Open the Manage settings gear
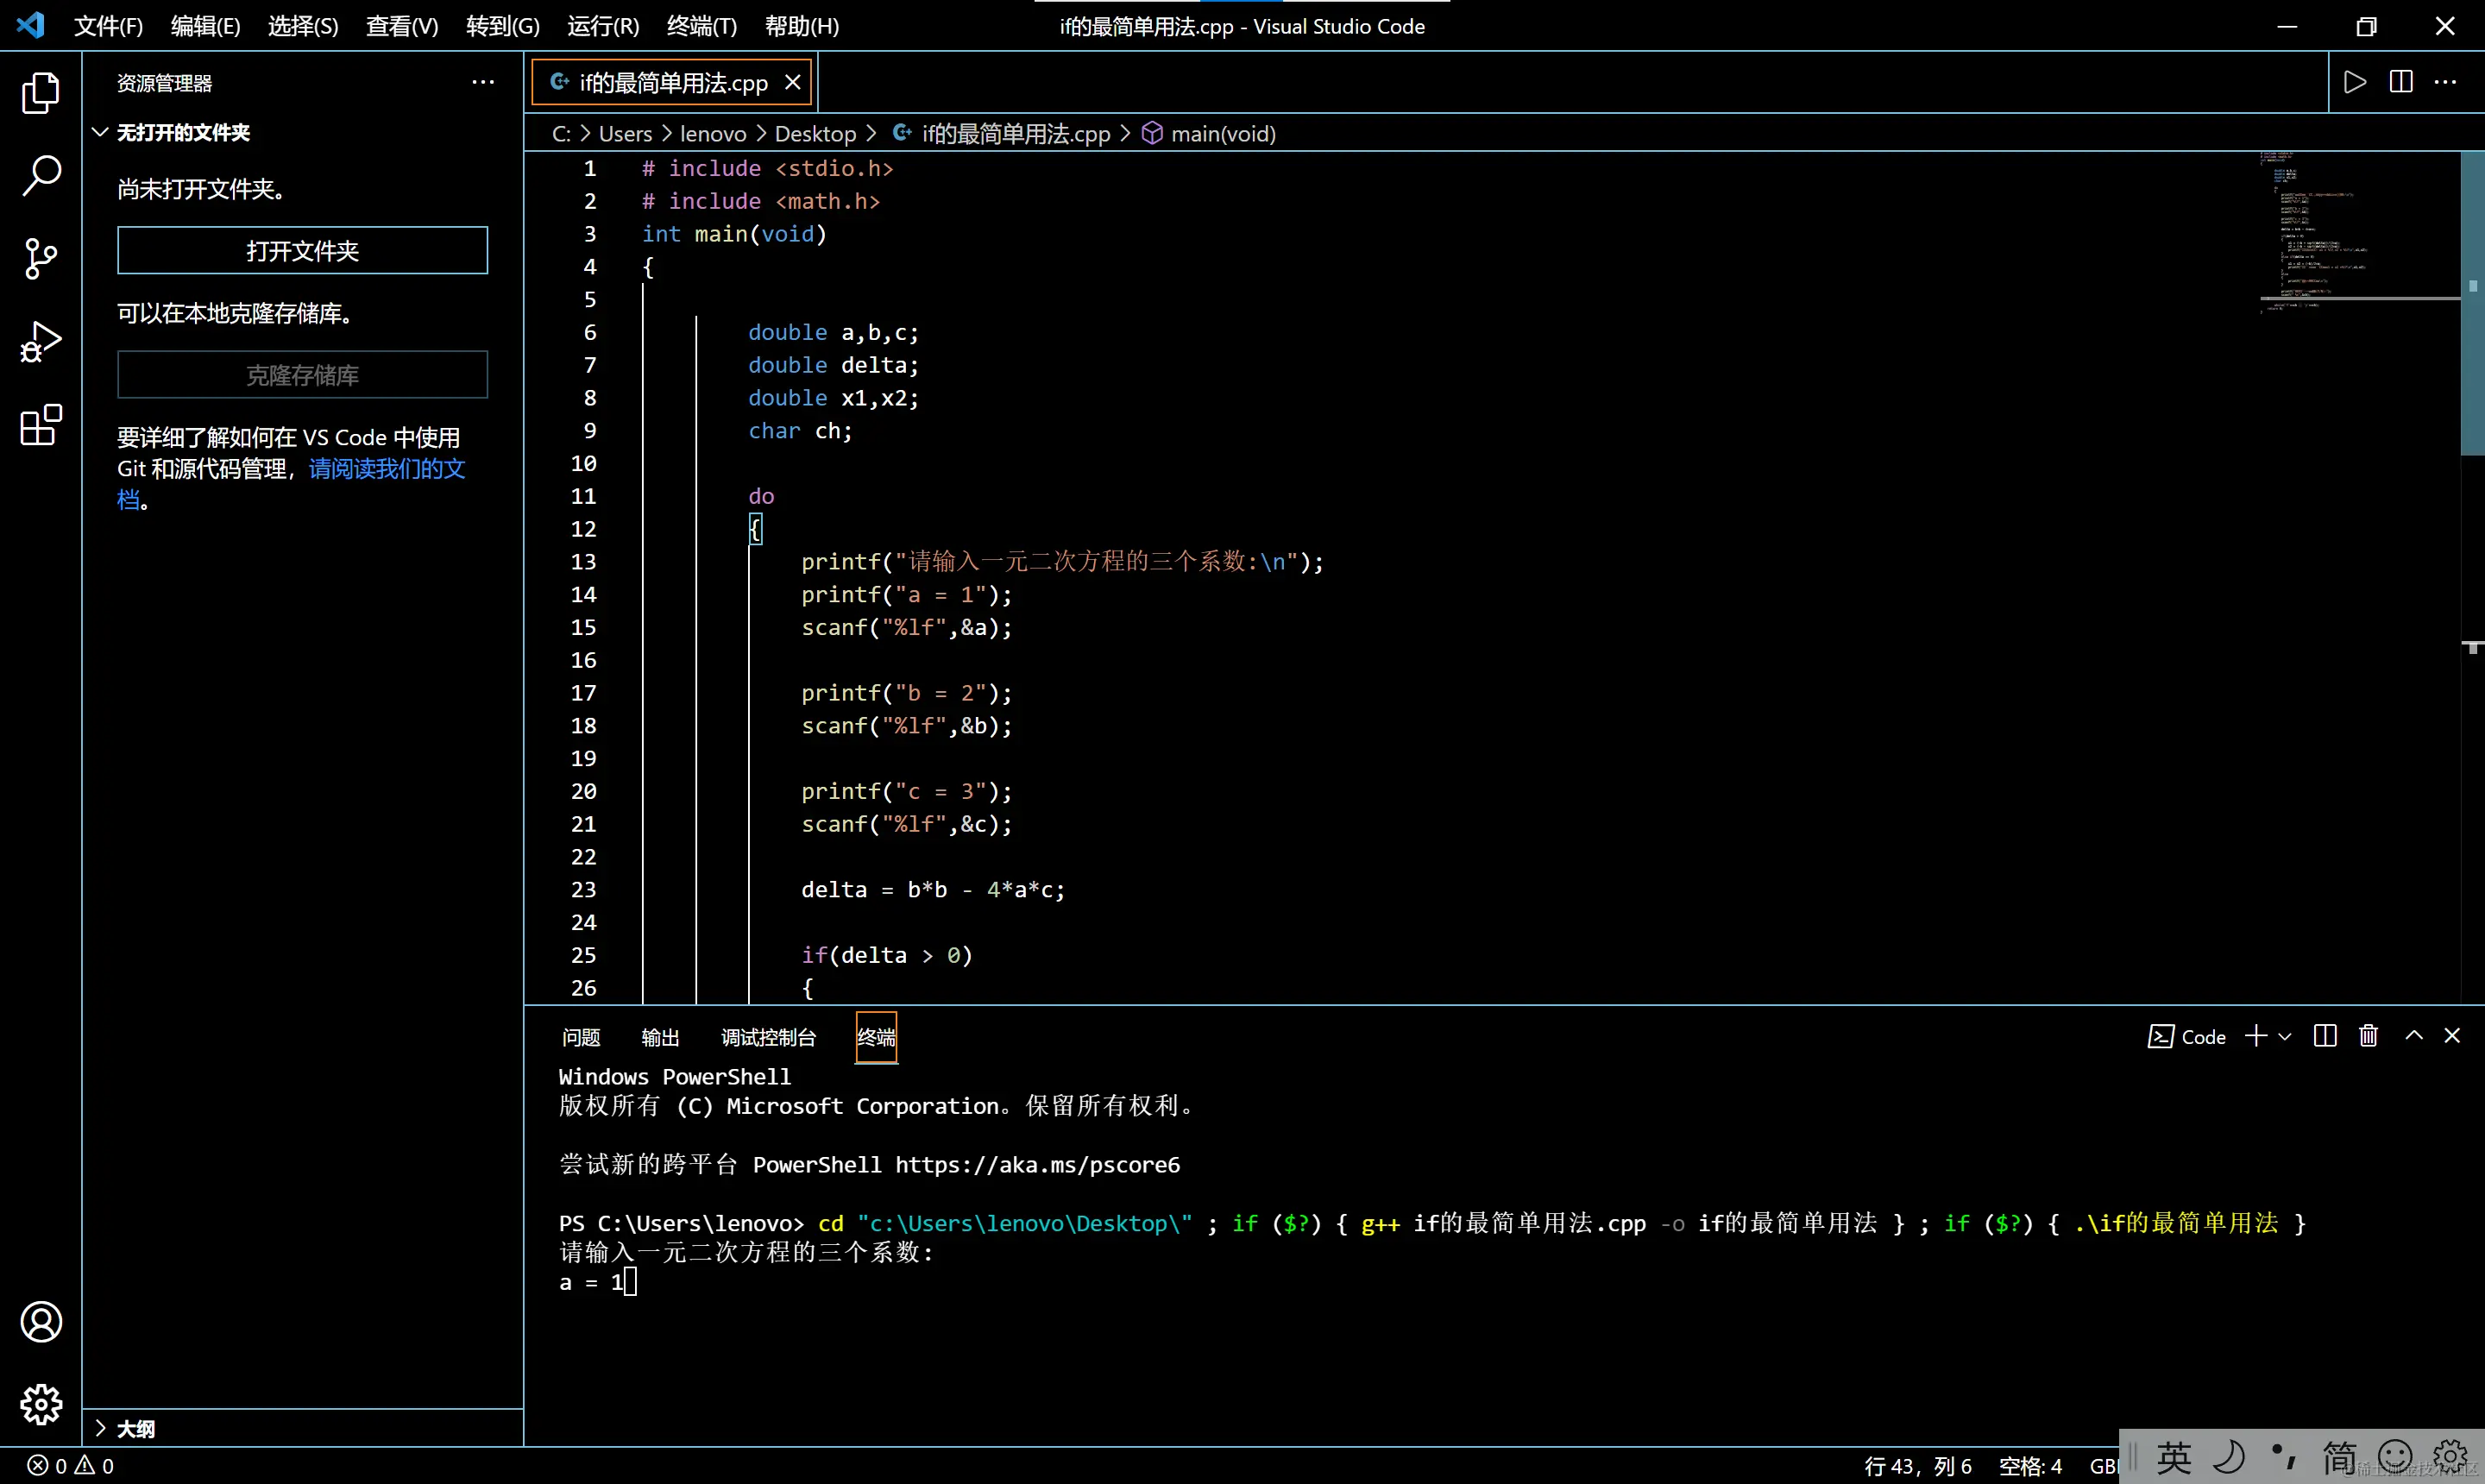This screenshot has height=1484, width=2485. coord(41,1405)
